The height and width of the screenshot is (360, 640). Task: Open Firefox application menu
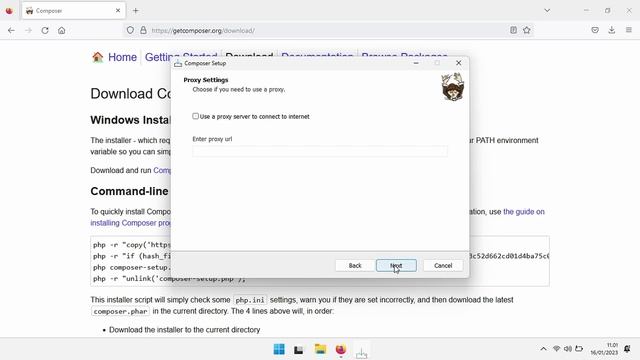coord(629,30)
